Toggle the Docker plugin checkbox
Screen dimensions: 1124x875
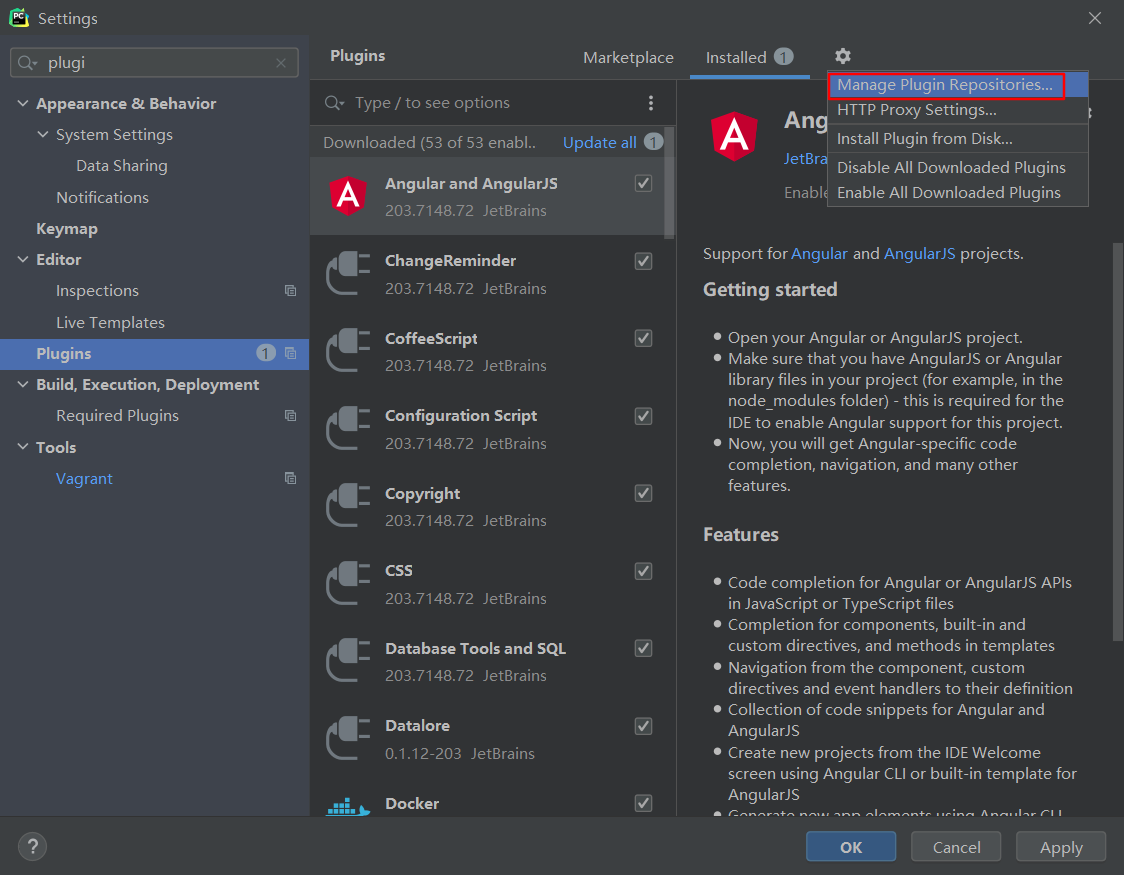(643, 803)
